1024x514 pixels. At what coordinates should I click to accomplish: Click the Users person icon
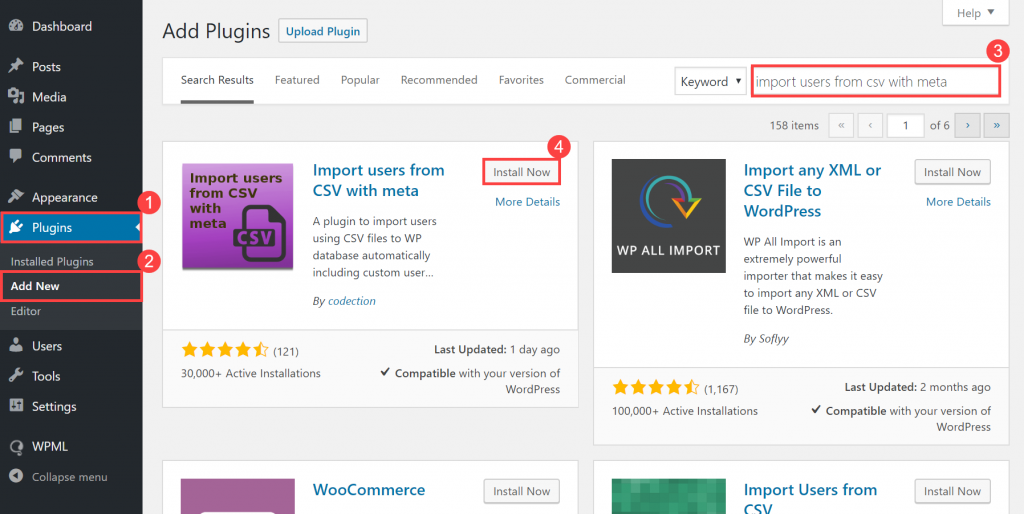click(x=16, y=346)
